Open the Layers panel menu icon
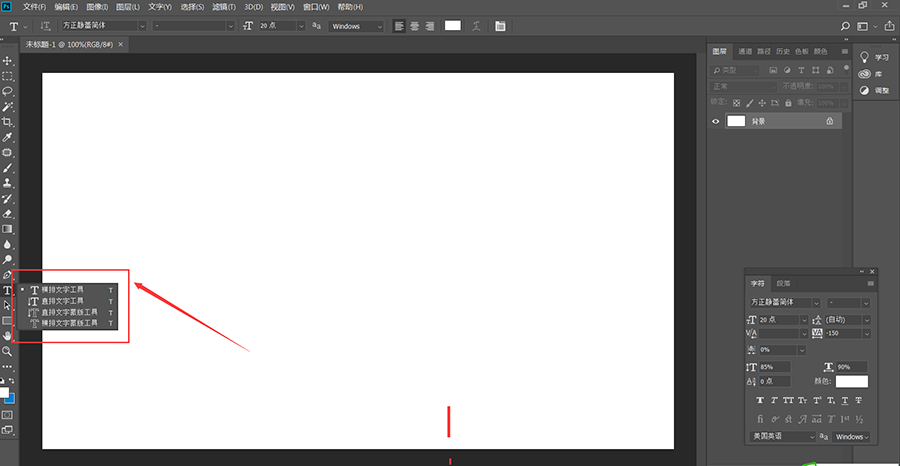900x466 pixels. click(844, 52)
